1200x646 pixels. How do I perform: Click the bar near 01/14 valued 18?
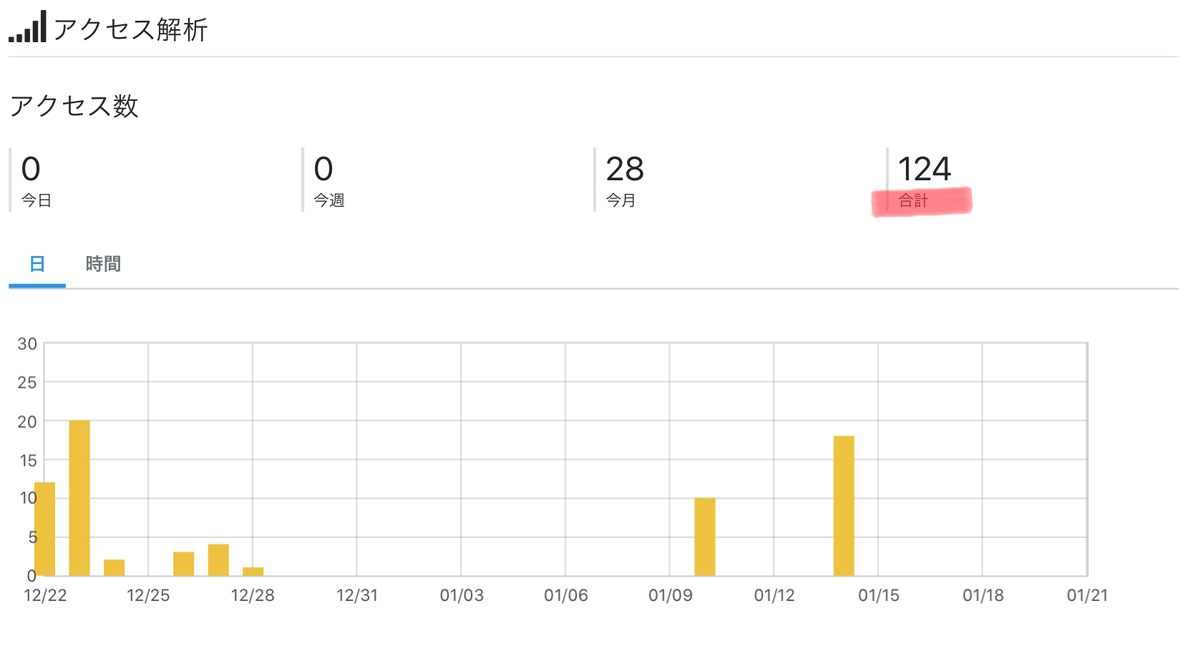(x=844, y=506)
